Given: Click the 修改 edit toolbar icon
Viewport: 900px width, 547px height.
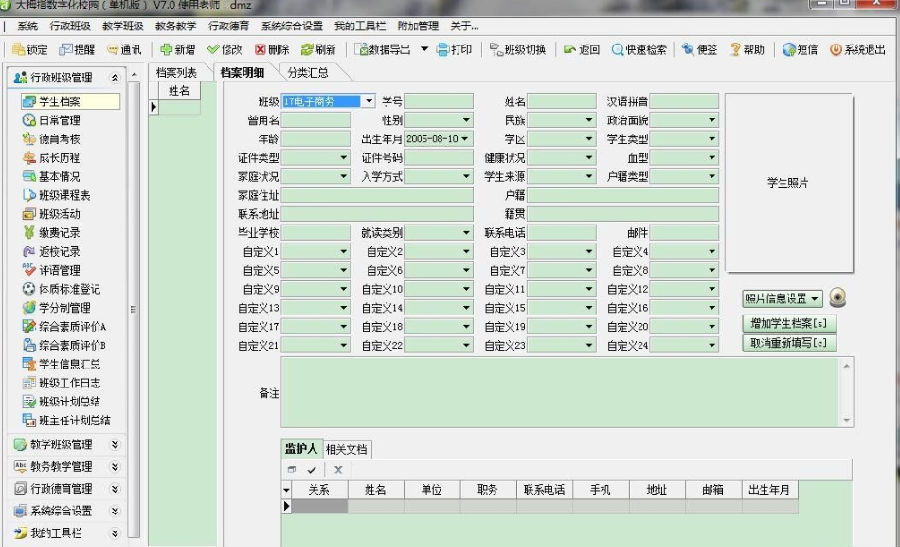Looking at the screenshot, I should (214, 50).
